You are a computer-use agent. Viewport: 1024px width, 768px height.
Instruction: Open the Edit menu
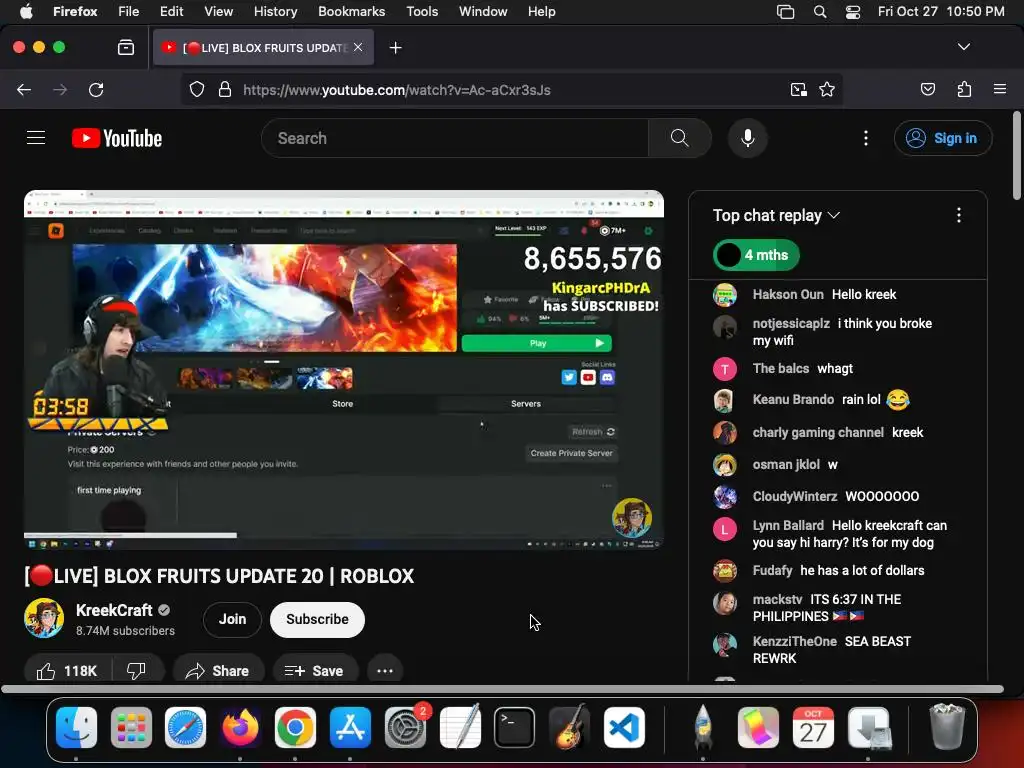point(171,12)
